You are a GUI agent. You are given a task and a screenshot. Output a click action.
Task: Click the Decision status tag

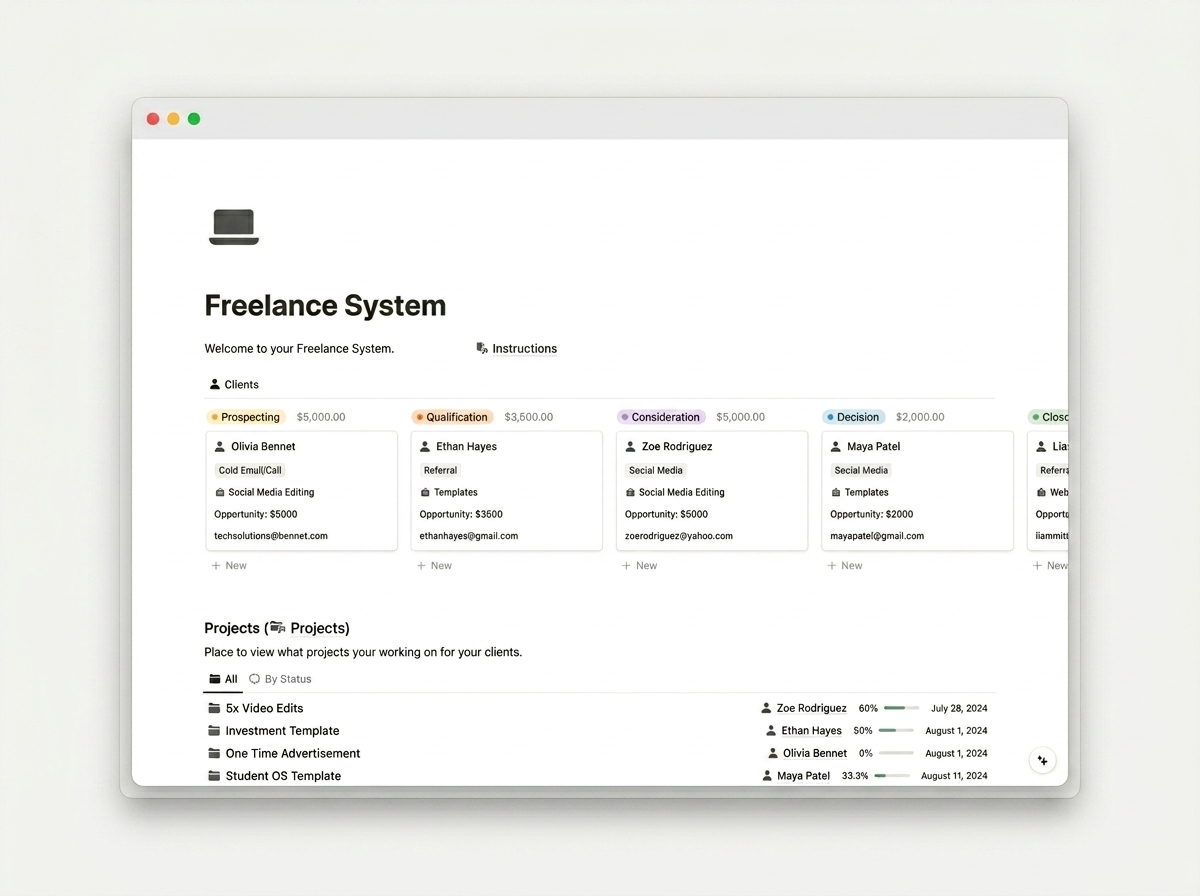point(854,417)
